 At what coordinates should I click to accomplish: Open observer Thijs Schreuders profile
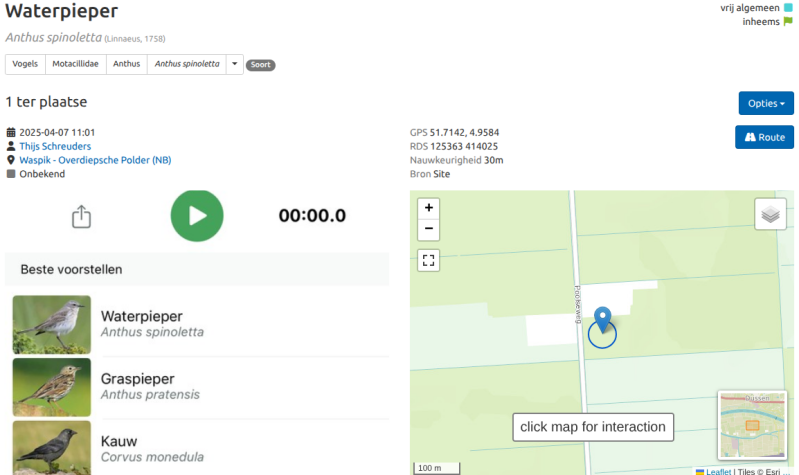point(55,146)
